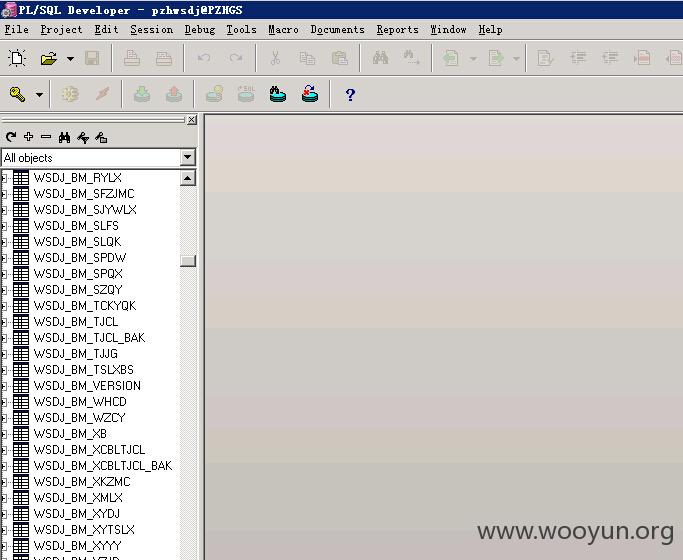The height and width of the screenshot is (560, 683).
Task: Click the Refresh icon in object browser
Action: click(11, 137)
